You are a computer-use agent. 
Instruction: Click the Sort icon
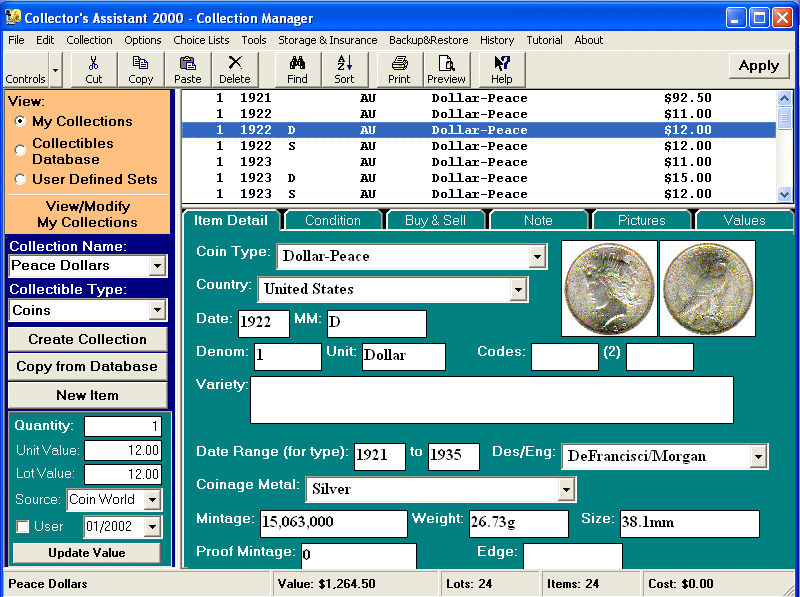344,68
